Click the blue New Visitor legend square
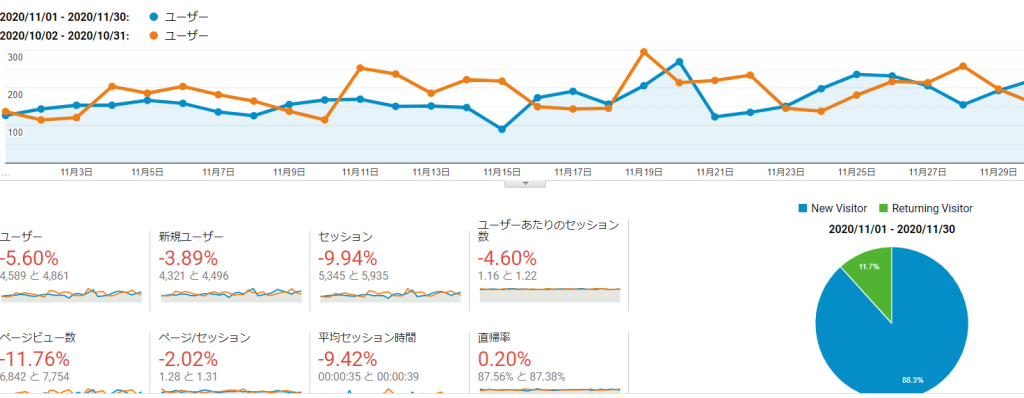This screenshot has width=1024, height=398. [803, 208]
